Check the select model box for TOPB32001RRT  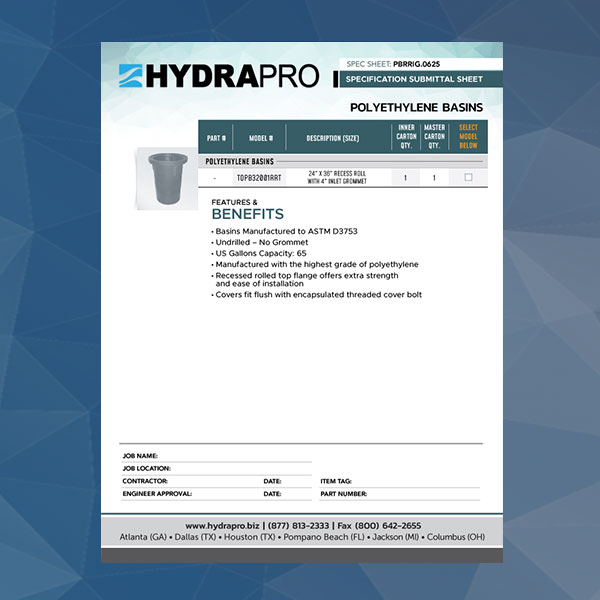click(x=468, y=177)
